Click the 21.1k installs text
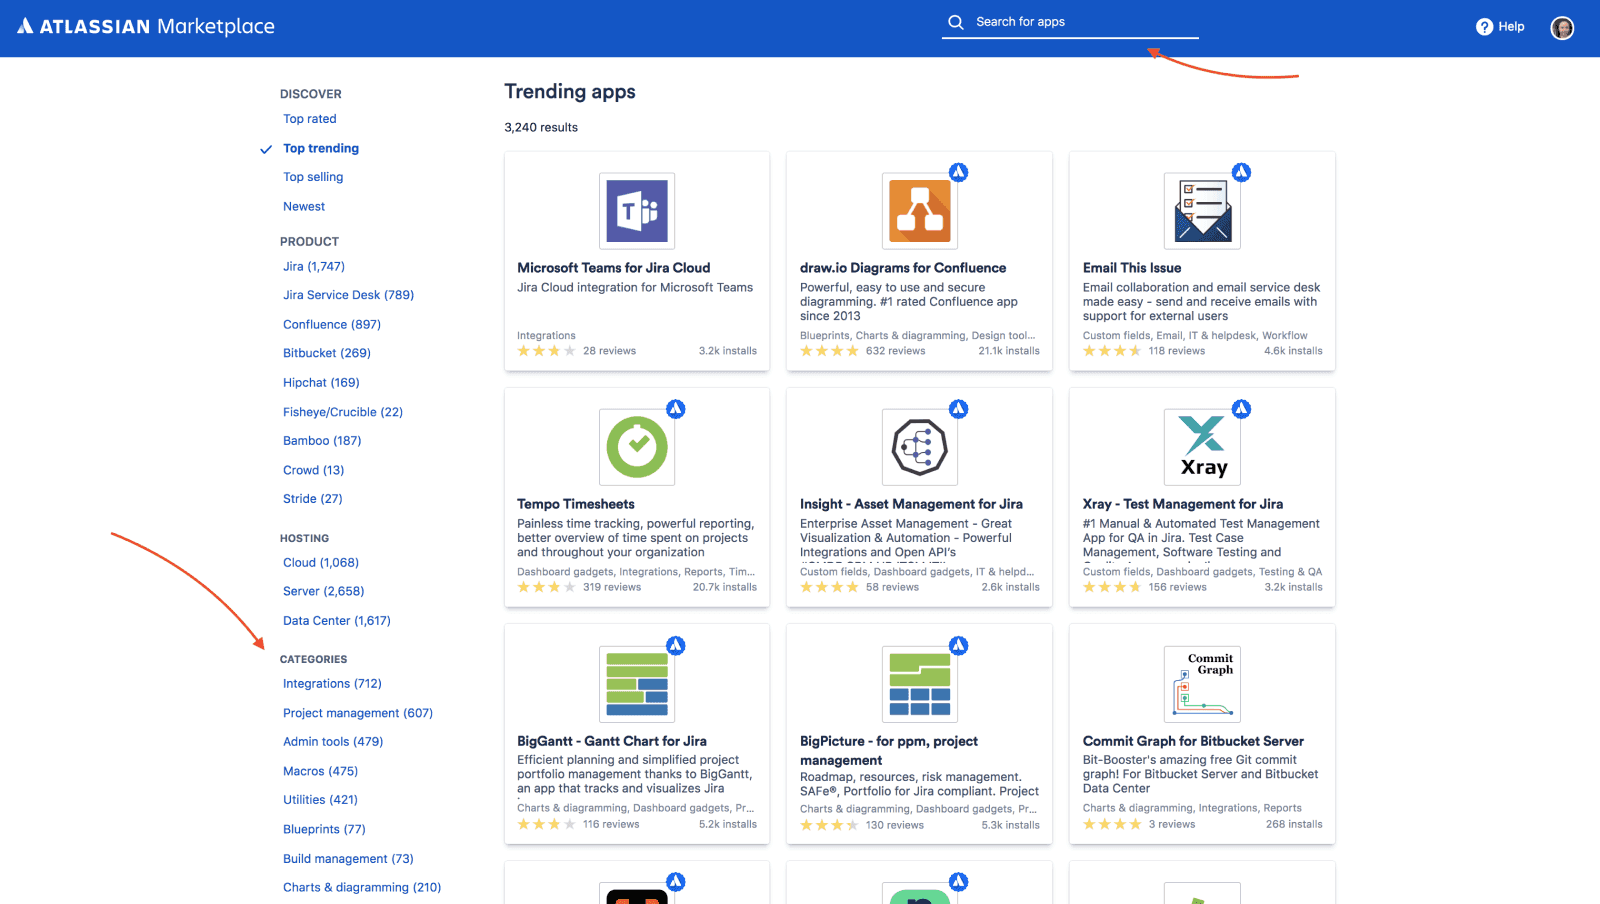 coord(1009,351)
